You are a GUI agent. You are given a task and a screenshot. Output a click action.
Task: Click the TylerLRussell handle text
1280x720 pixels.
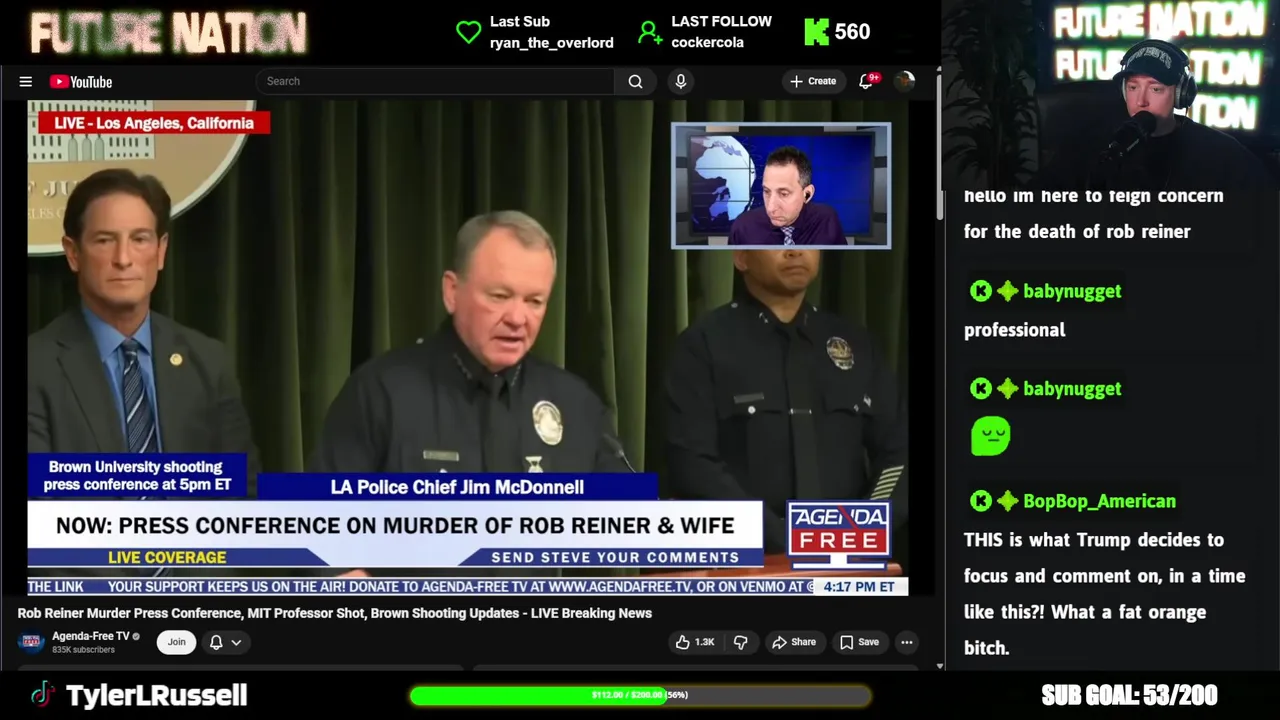click(x=156, y=695)
